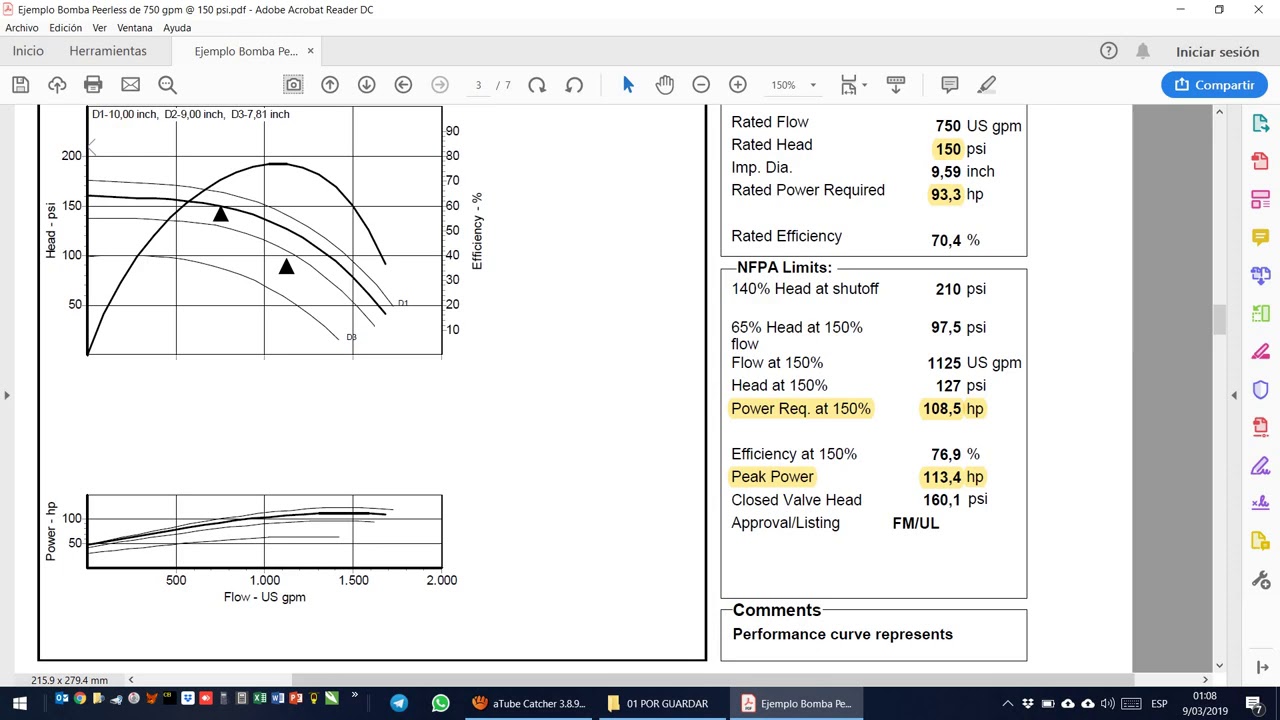Open the Edición menu
The width and height of the screenshot is (1280, 720).
click(x=65, y=28)
